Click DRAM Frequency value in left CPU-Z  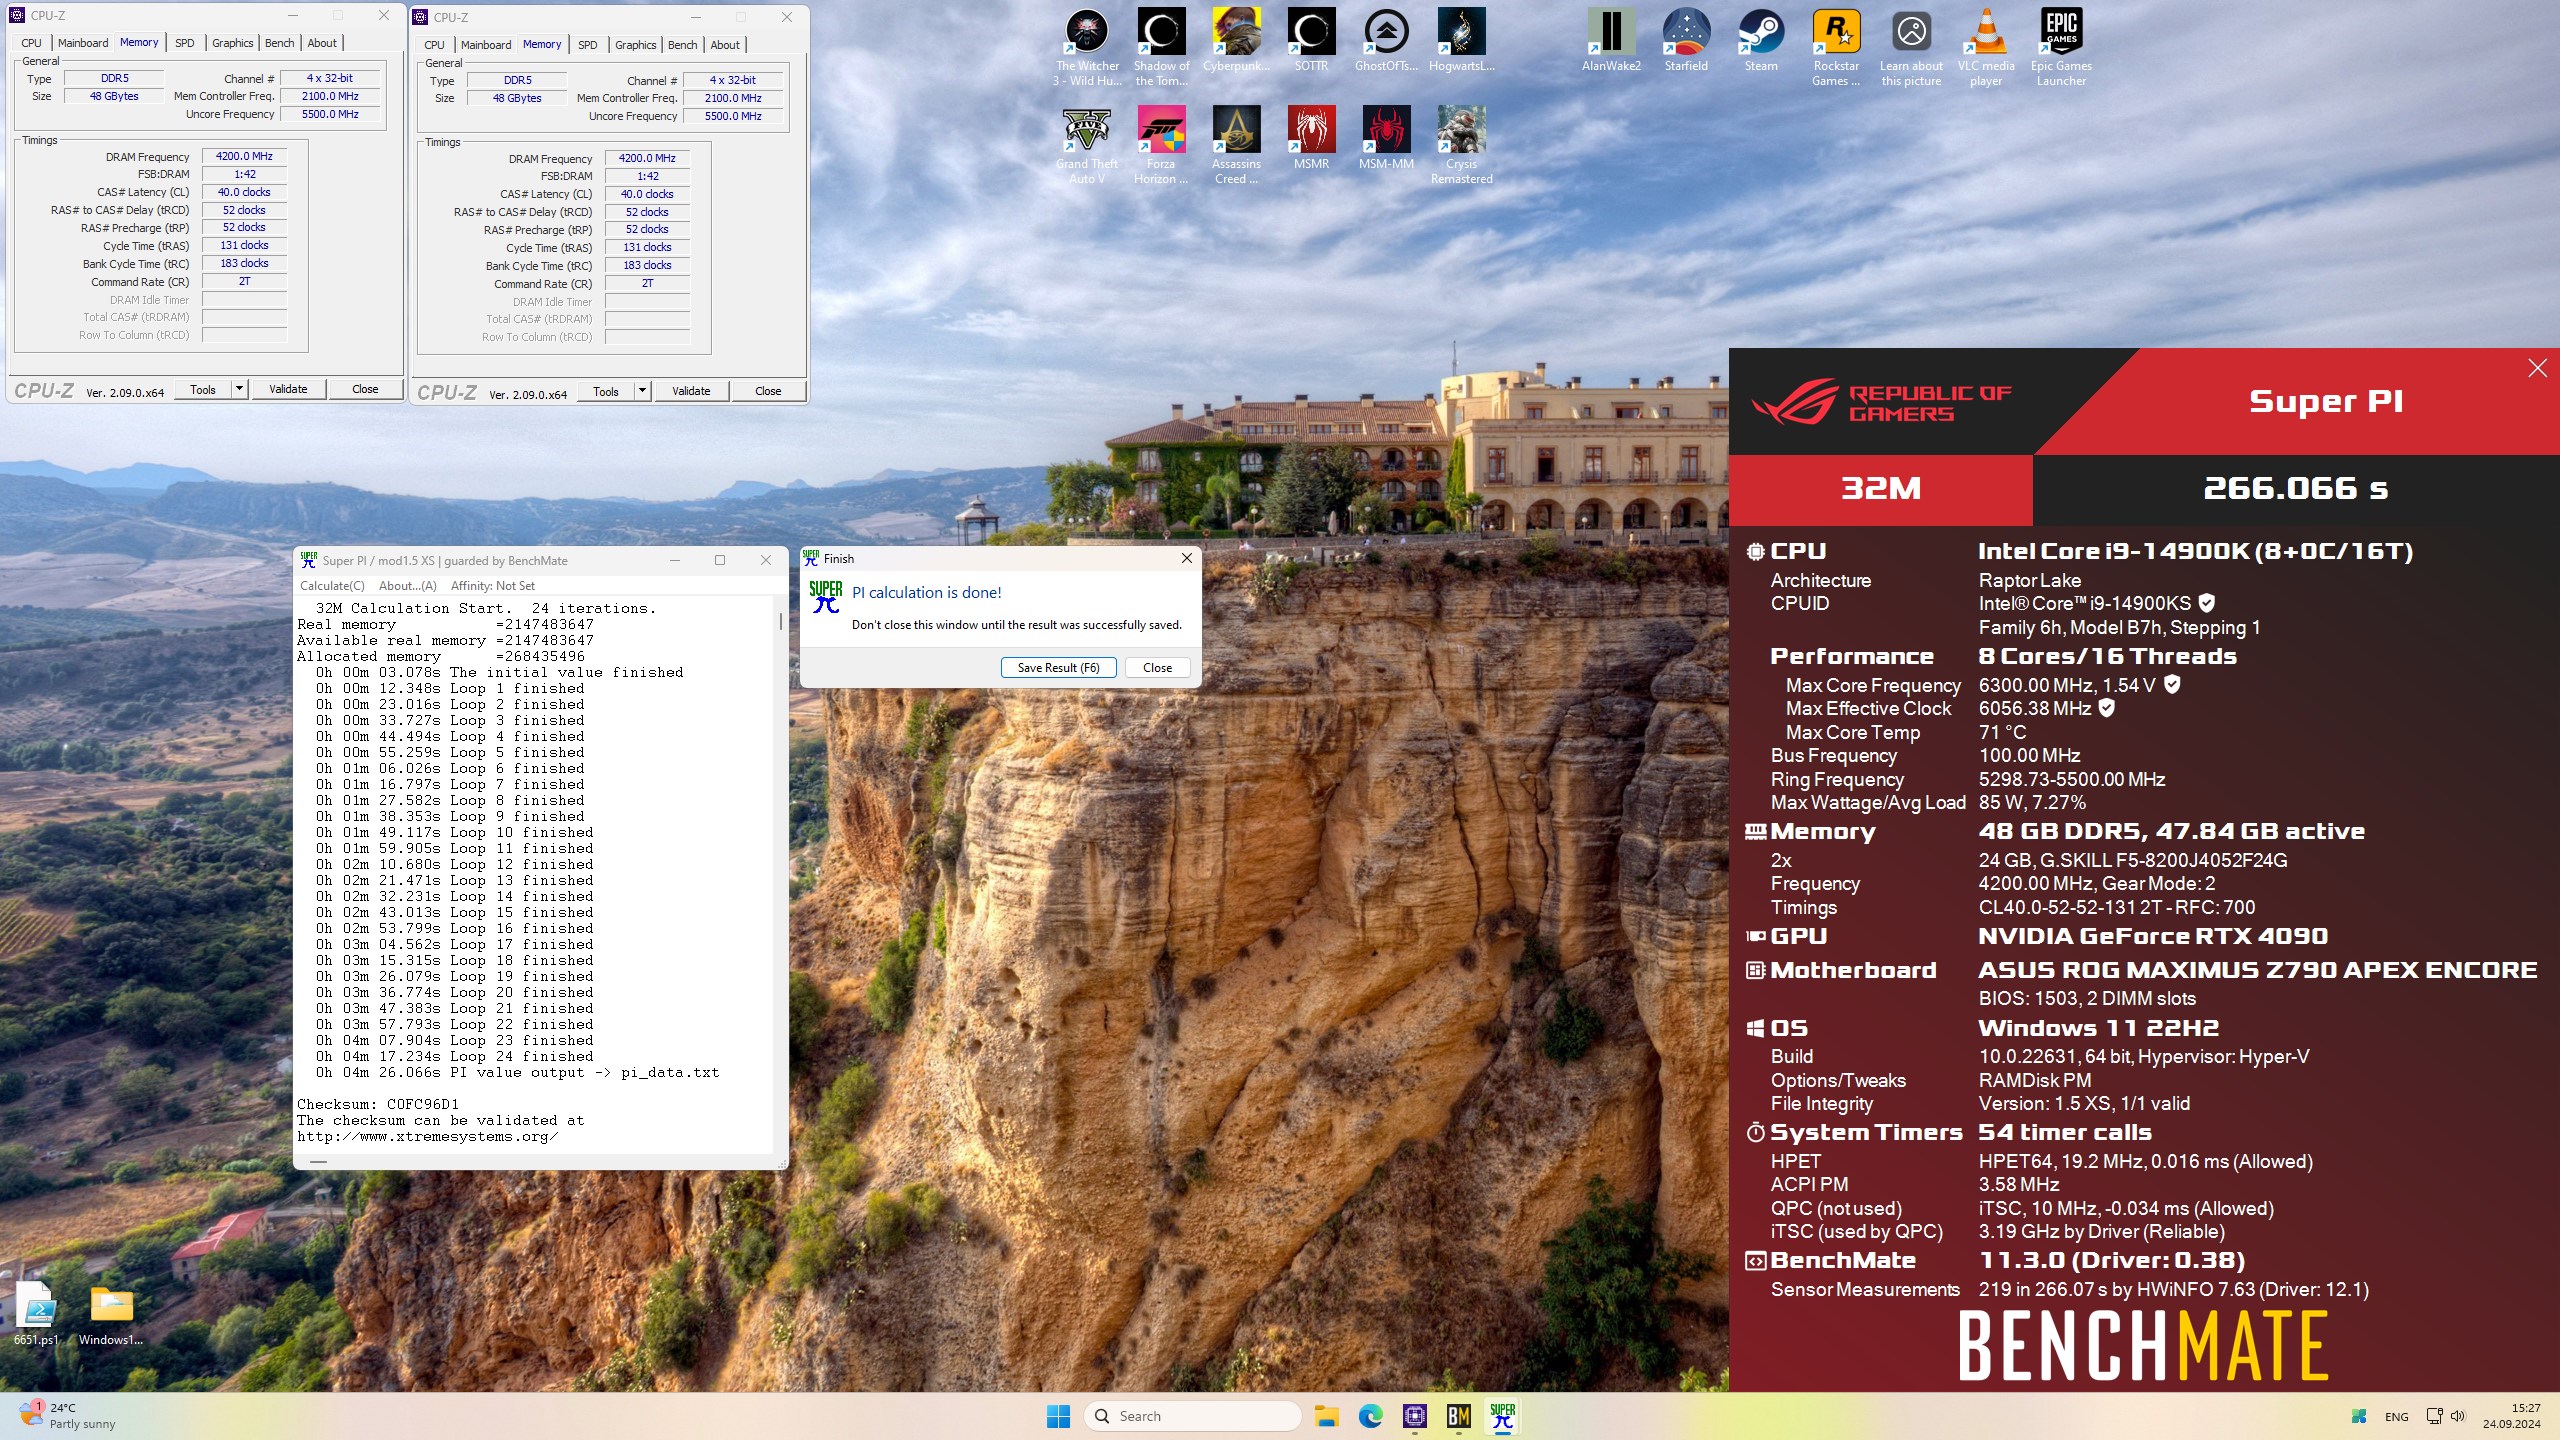tap(244, 156)
